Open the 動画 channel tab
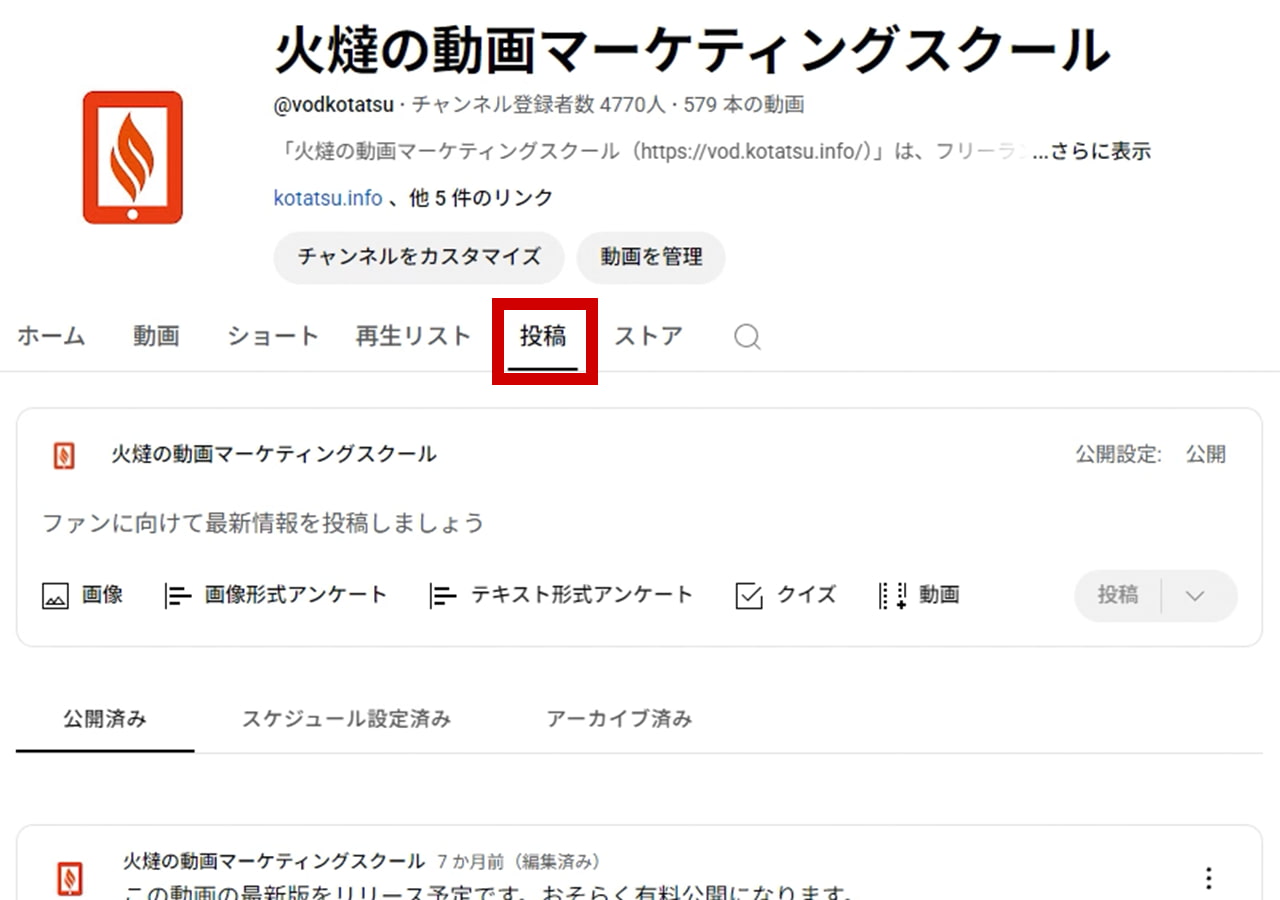Viewport: 1280px width, 900px height. point(156,336)
